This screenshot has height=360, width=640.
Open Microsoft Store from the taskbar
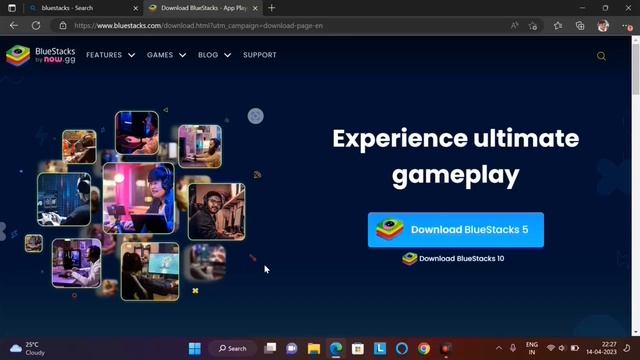(x=358, y=349)
